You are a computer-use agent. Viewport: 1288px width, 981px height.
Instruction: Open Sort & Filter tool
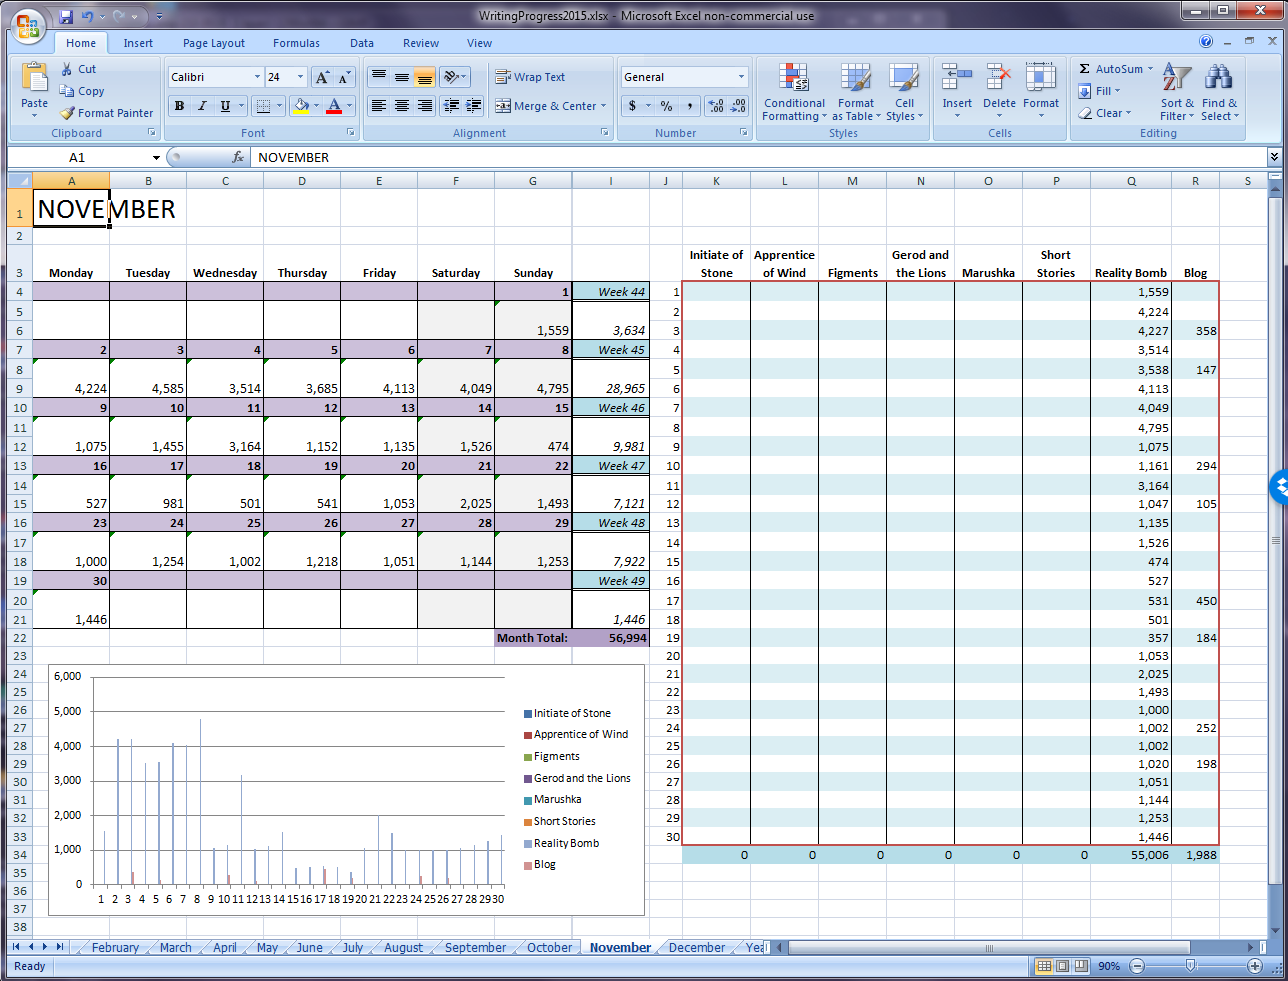pos(1177,79)
